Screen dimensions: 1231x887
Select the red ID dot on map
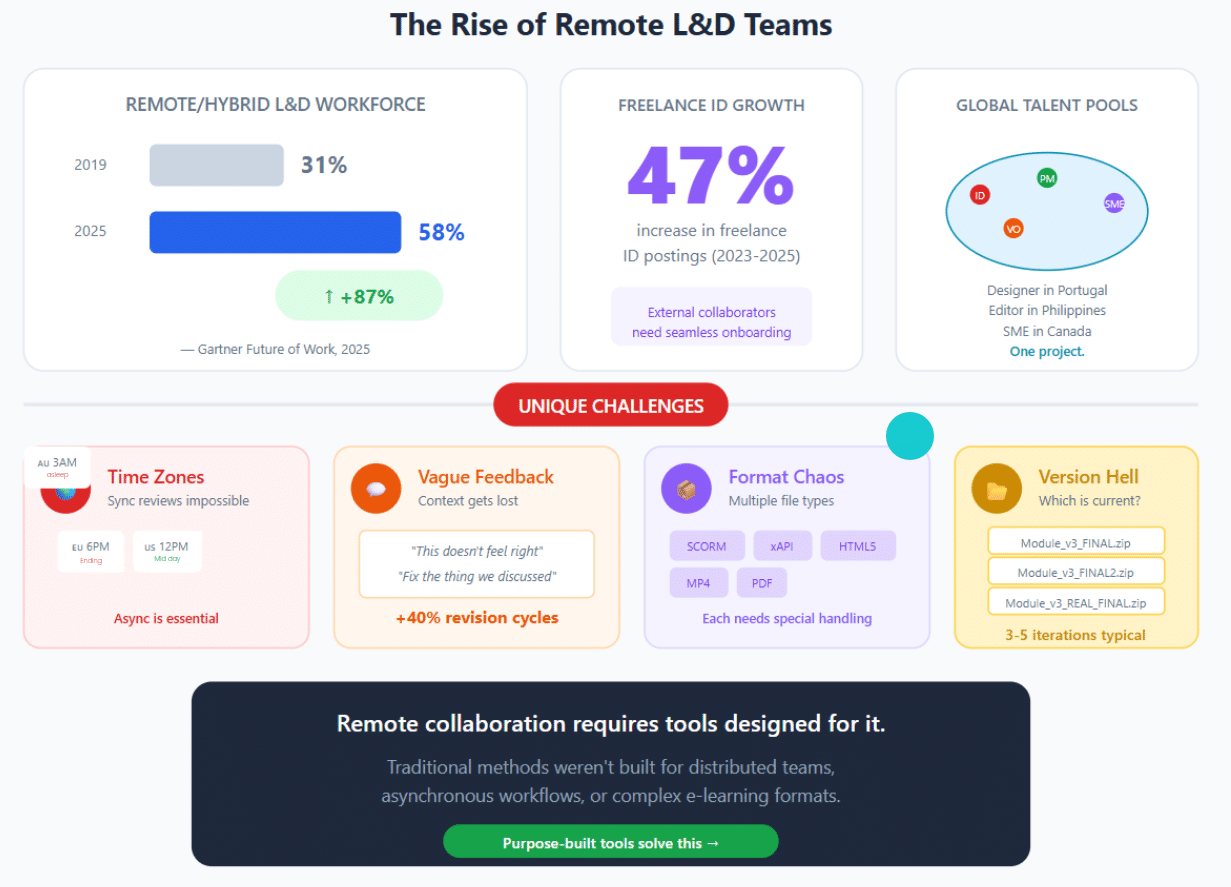(980, 195)
